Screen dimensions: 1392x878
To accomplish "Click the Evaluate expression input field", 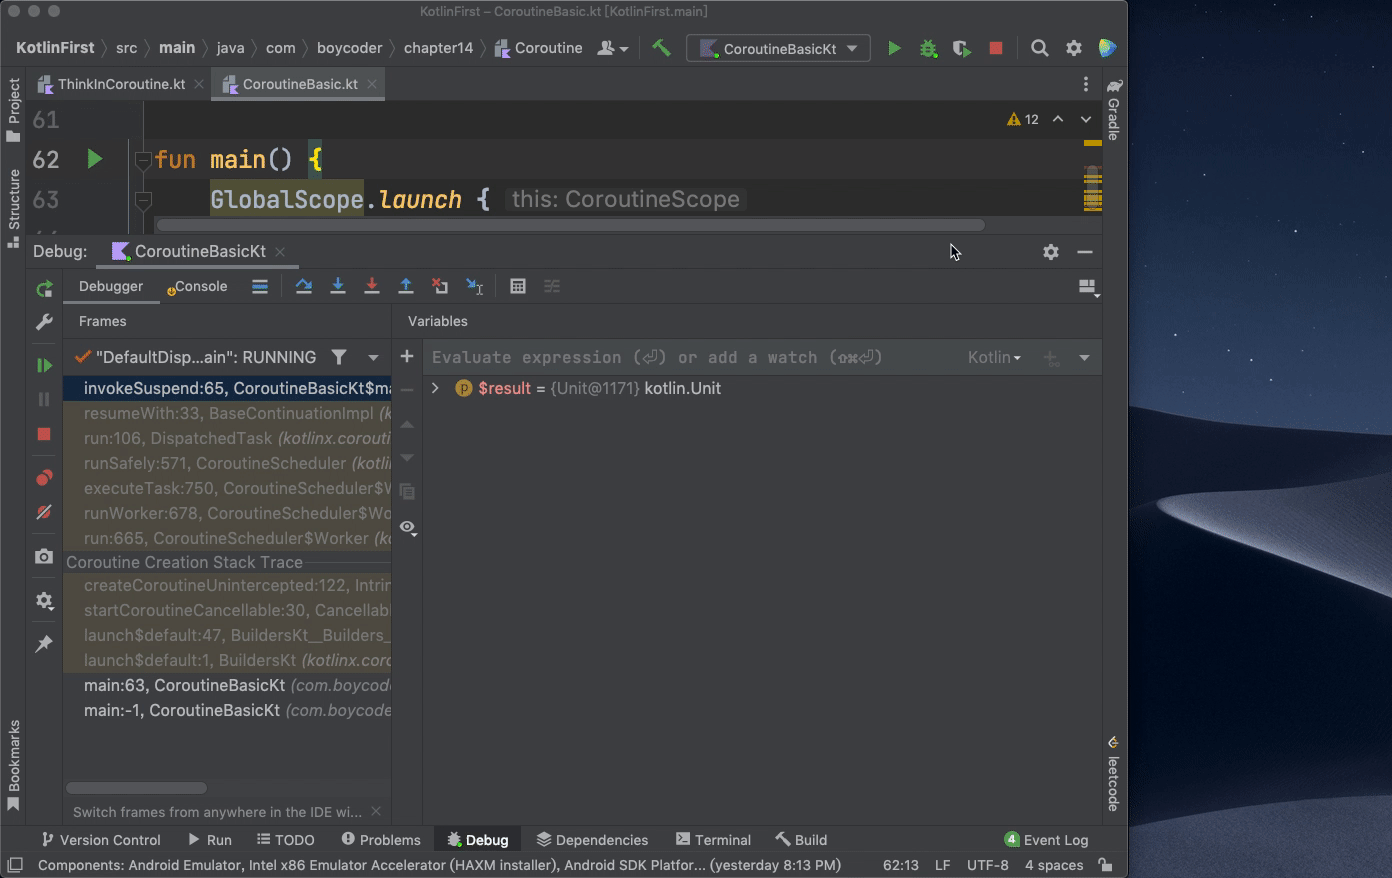I will pyautogui.click(x=694, y=357).
